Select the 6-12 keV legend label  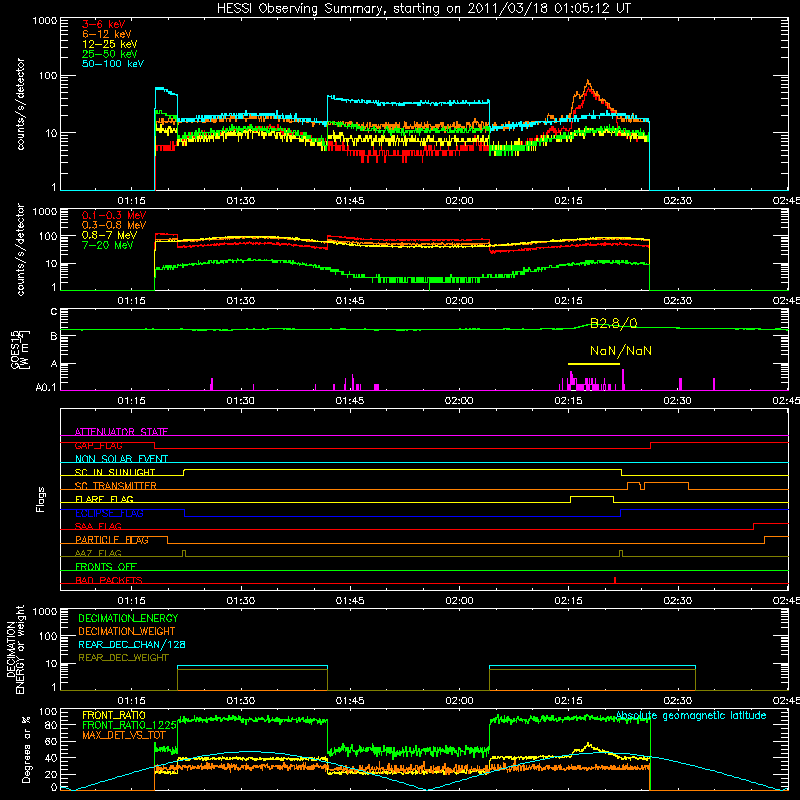tap(107, 34)
